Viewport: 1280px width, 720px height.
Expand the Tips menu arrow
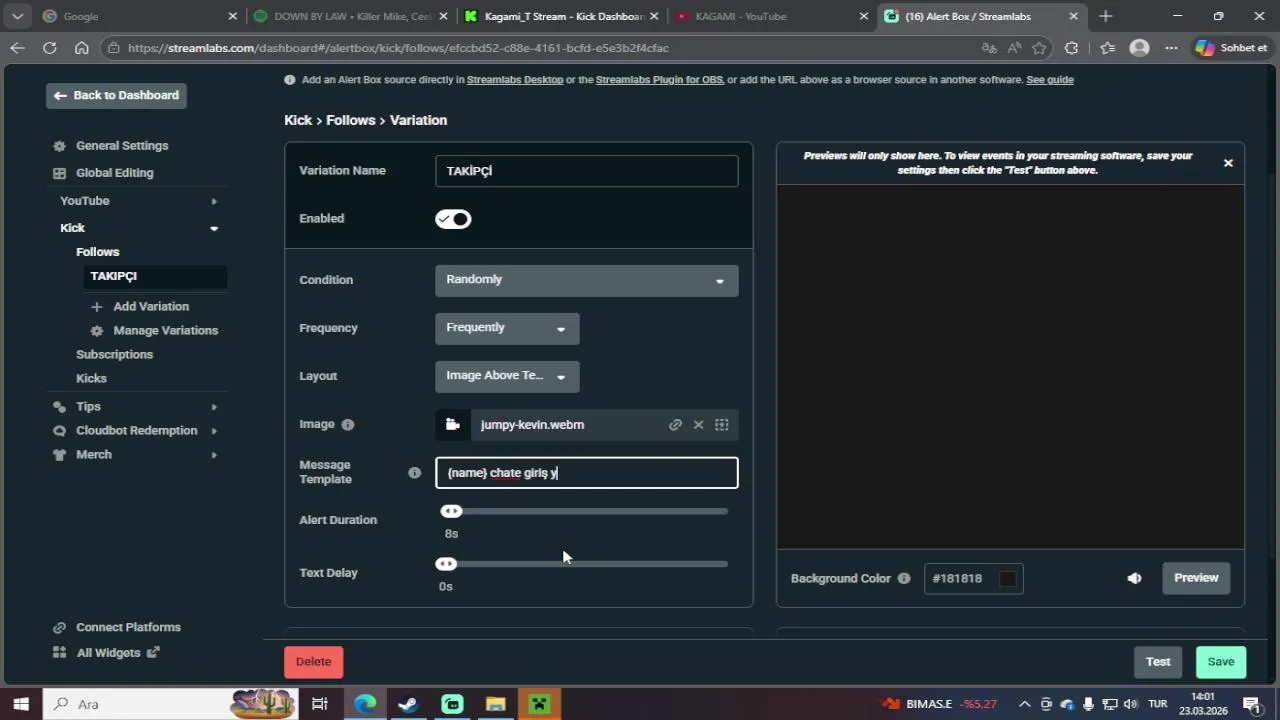point(214,407)
